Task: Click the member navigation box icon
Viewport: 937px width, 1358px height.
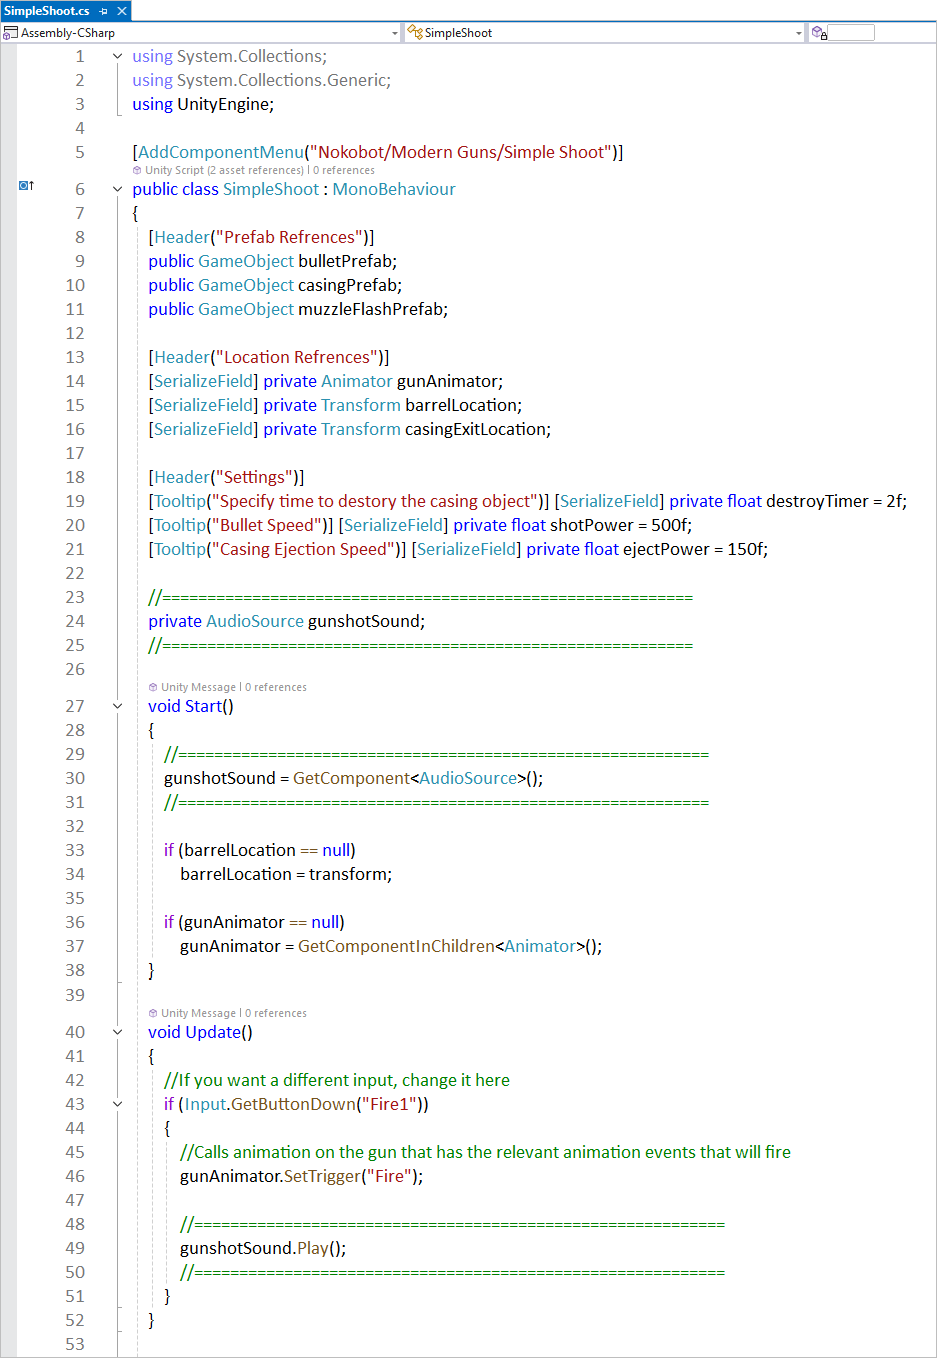Action: coord(819,33)
